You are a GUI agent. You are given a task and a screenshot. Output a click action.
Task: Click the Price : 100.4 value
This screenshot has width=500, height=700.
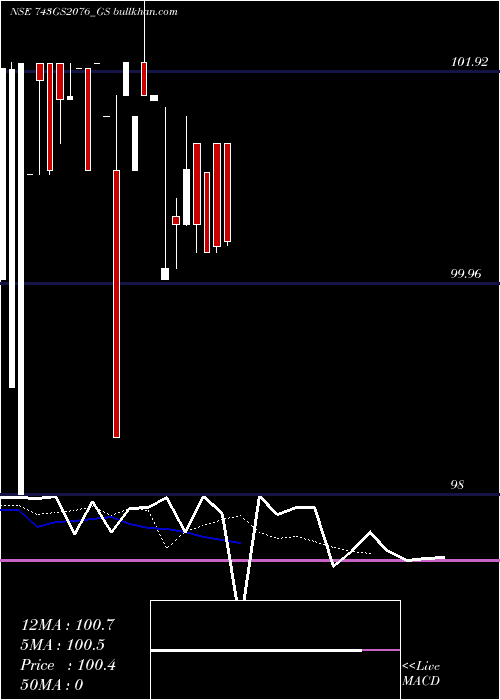click(x=68, y=665)
